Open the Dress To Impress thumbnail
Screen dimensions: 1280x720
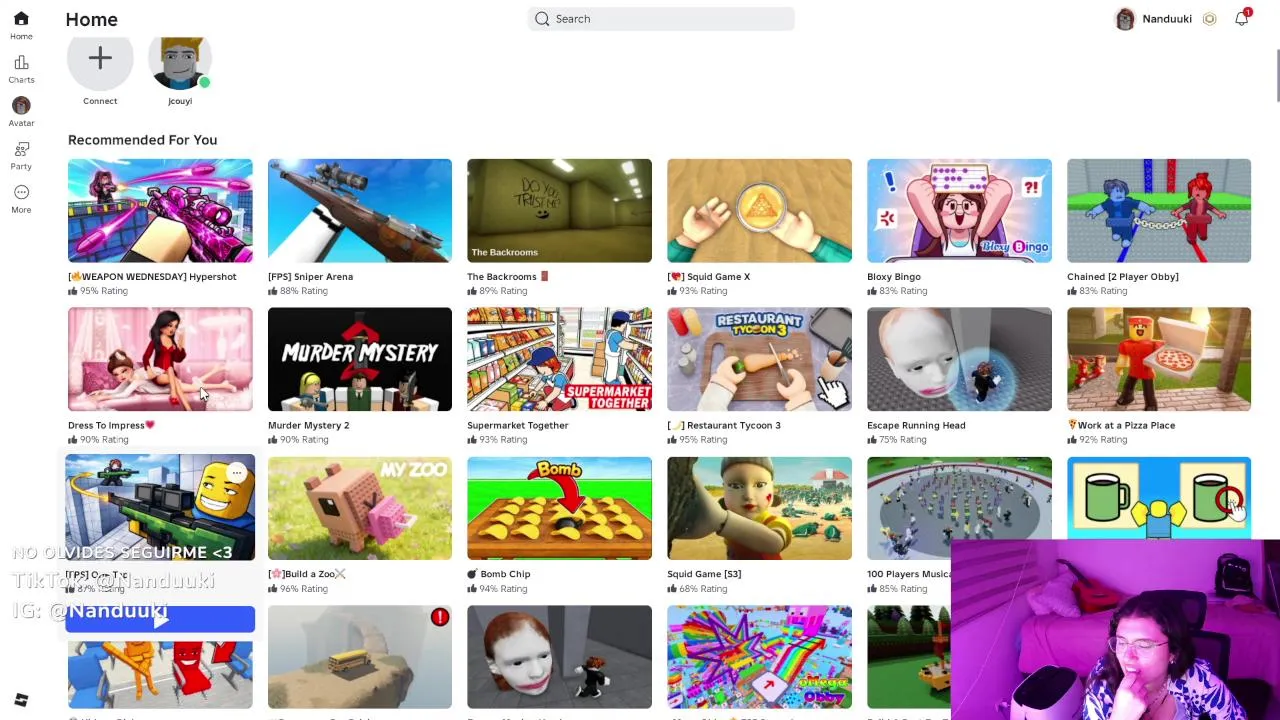160,359
